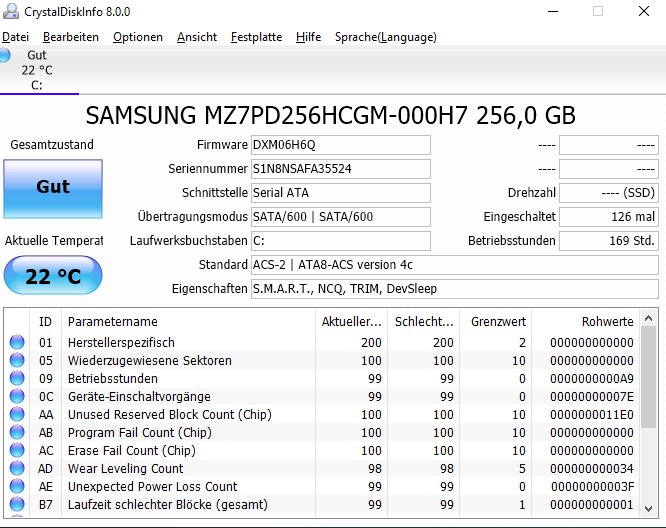Click the Gut health status button

(53, 189)
